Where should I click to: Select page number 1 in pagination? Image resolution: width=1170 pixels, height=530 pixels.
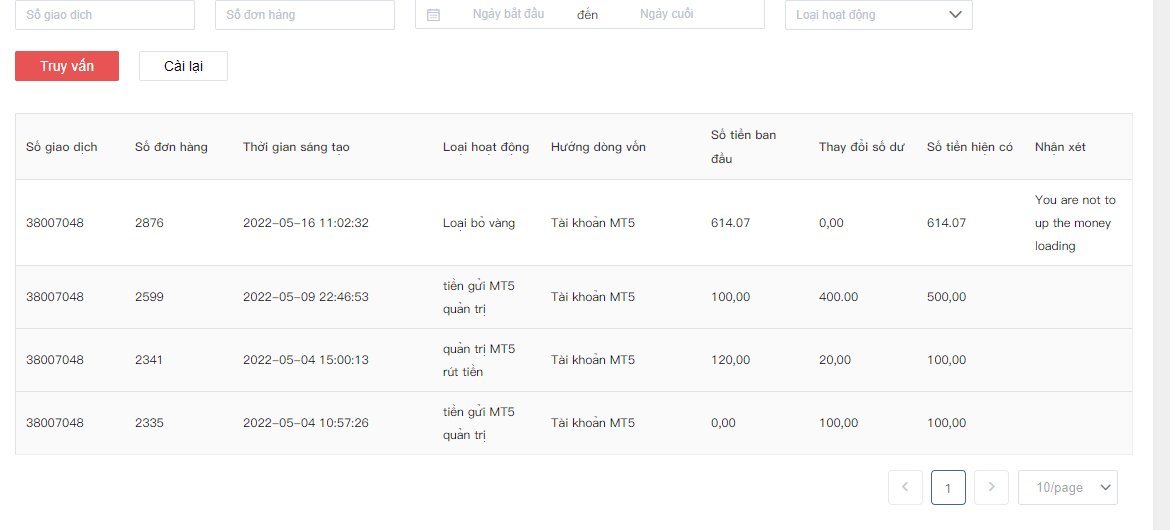click(948, 487)
